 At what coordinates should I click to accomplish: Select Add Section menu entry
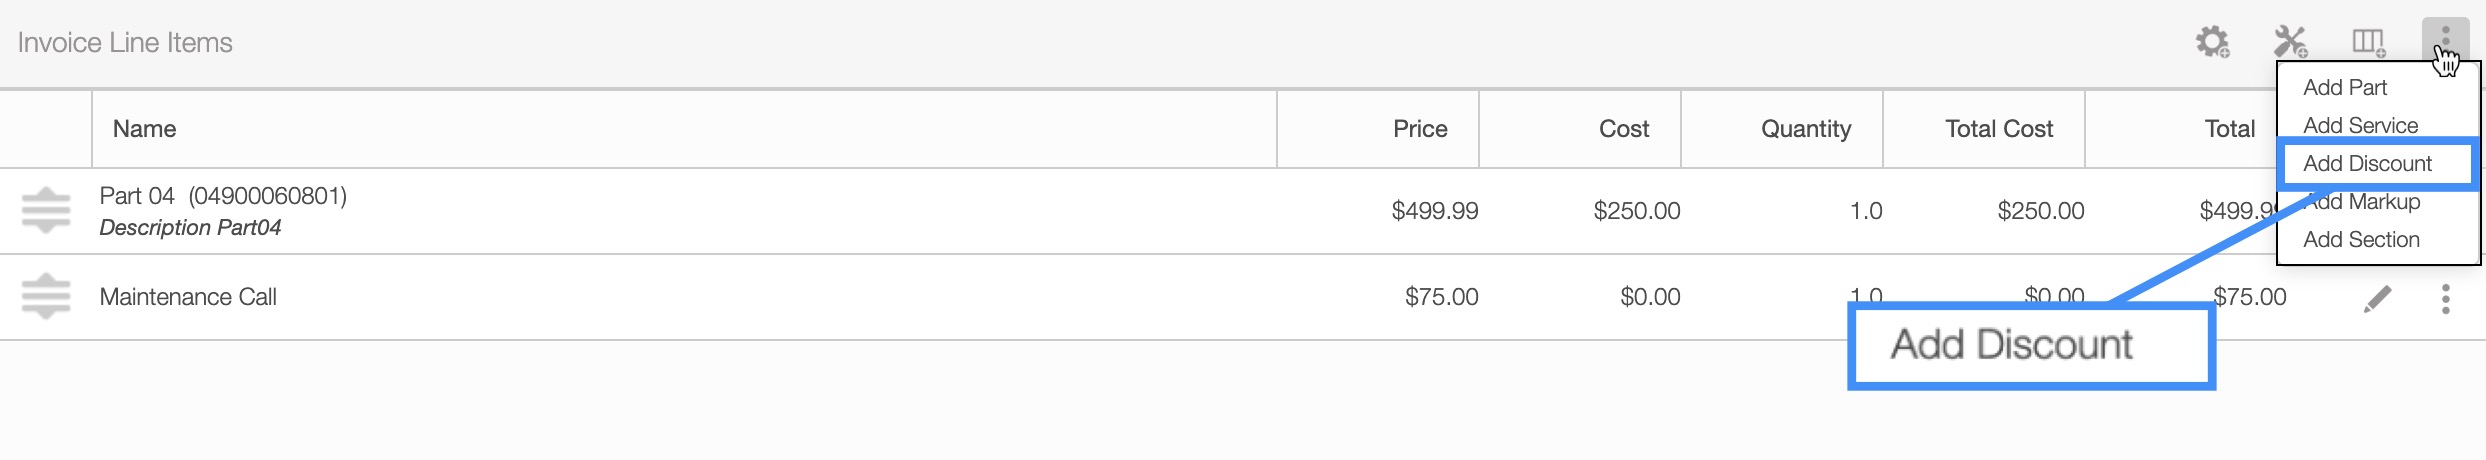click(2361, 240)
